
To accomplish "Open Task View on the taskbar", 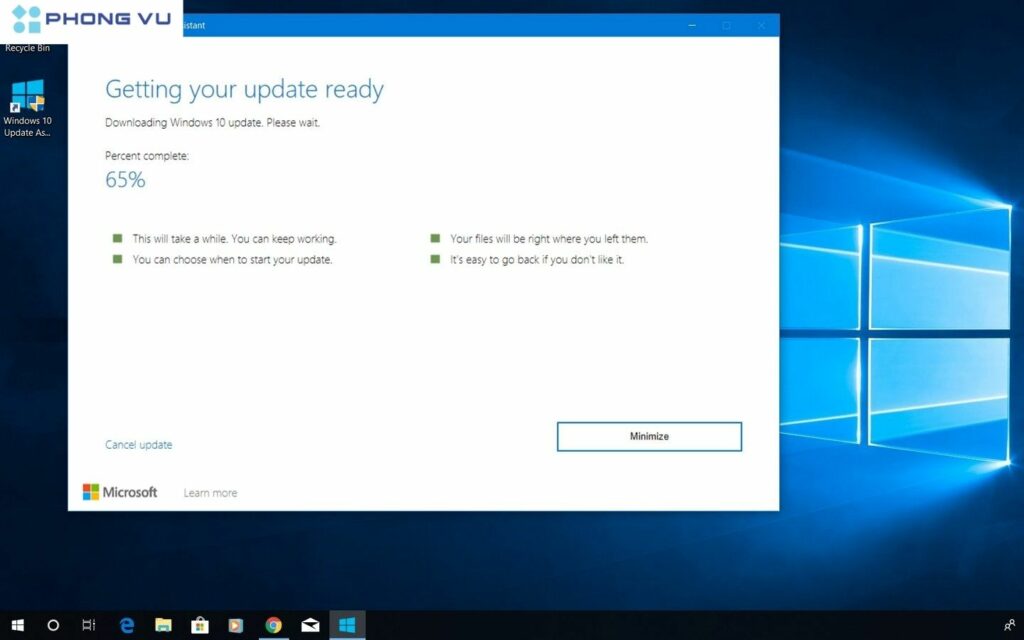I will point(88,625).
